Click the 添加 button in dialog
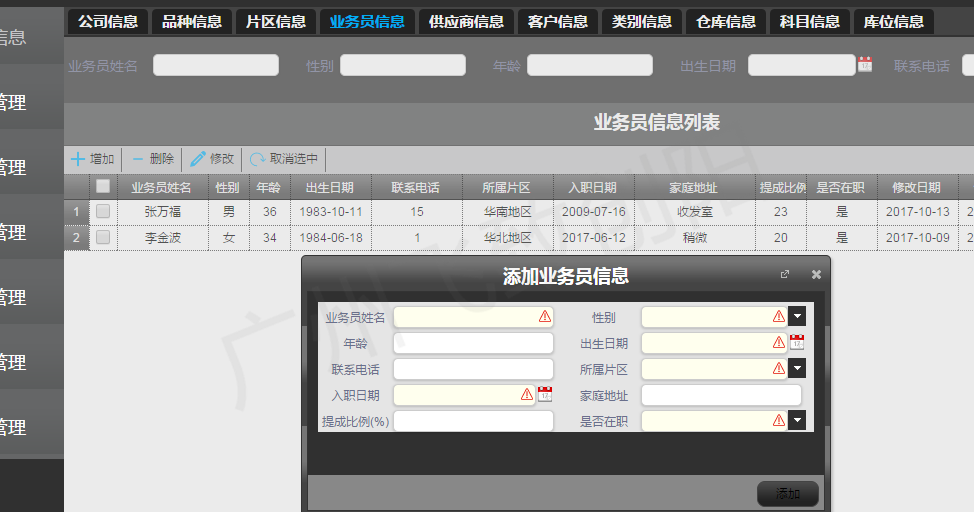 click(x=788, y=494)
